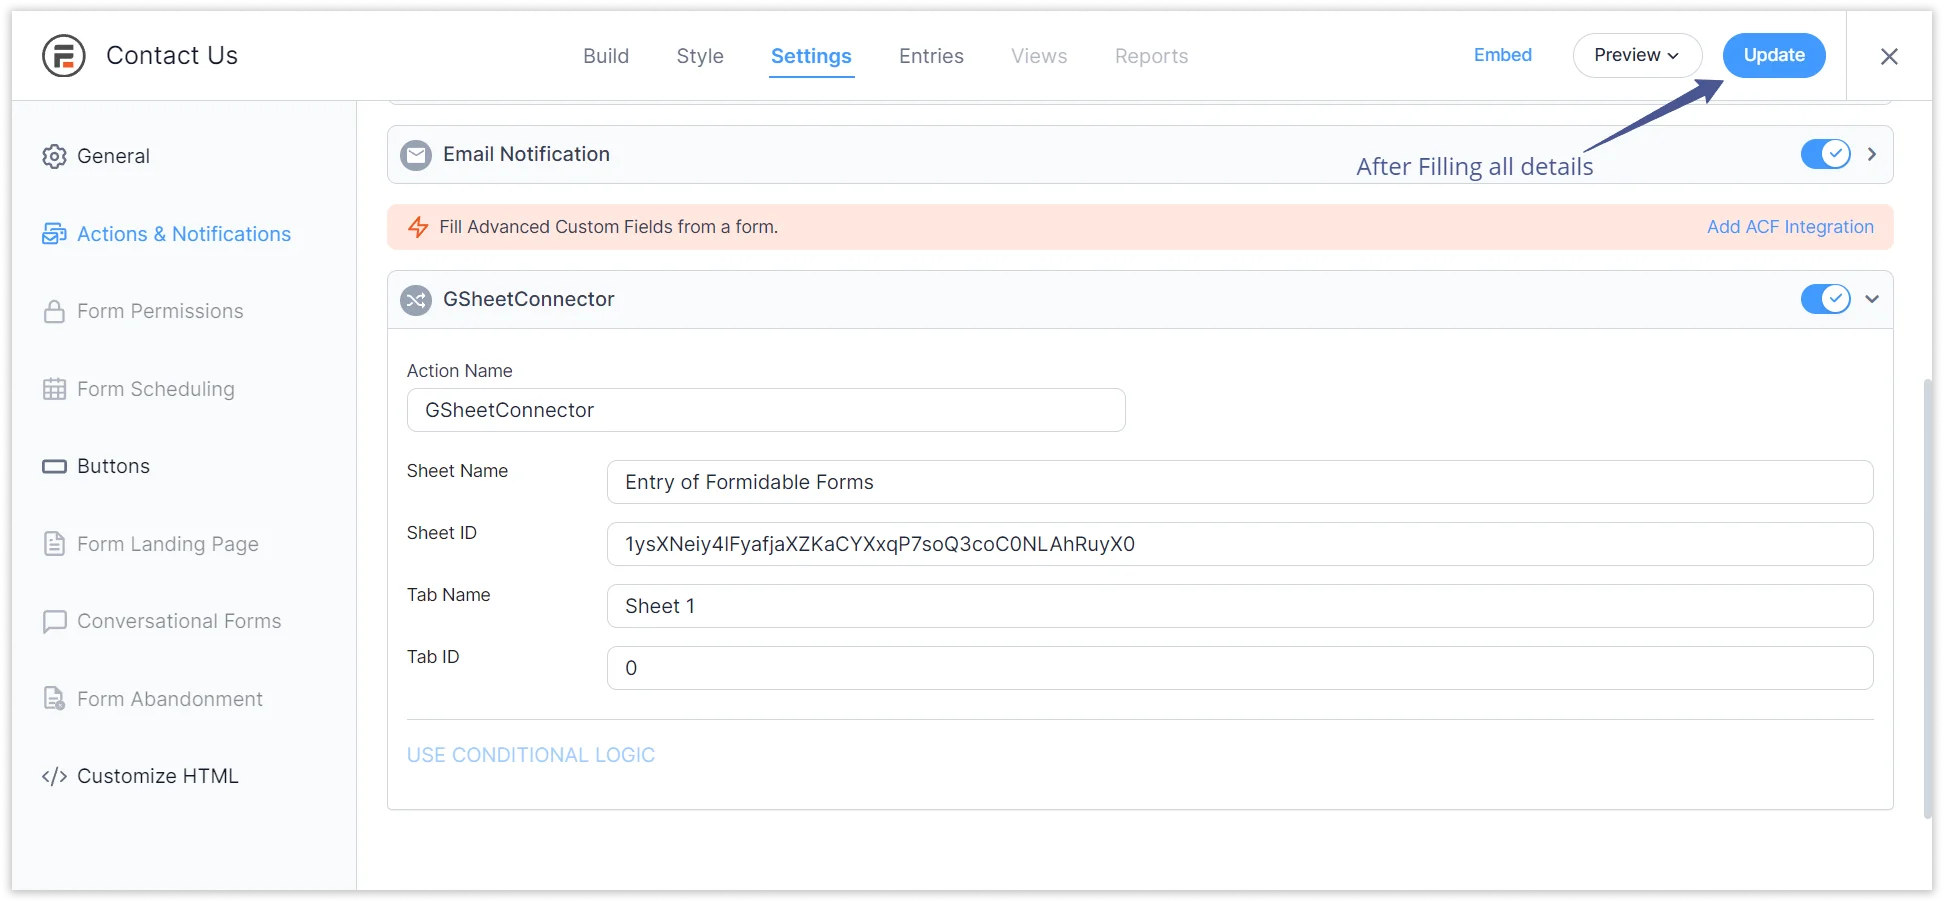The width and height of the screenshot is (1944, 903).
Task: Click the Form Permissions lock icon
Action: click(x=54, y=312)
